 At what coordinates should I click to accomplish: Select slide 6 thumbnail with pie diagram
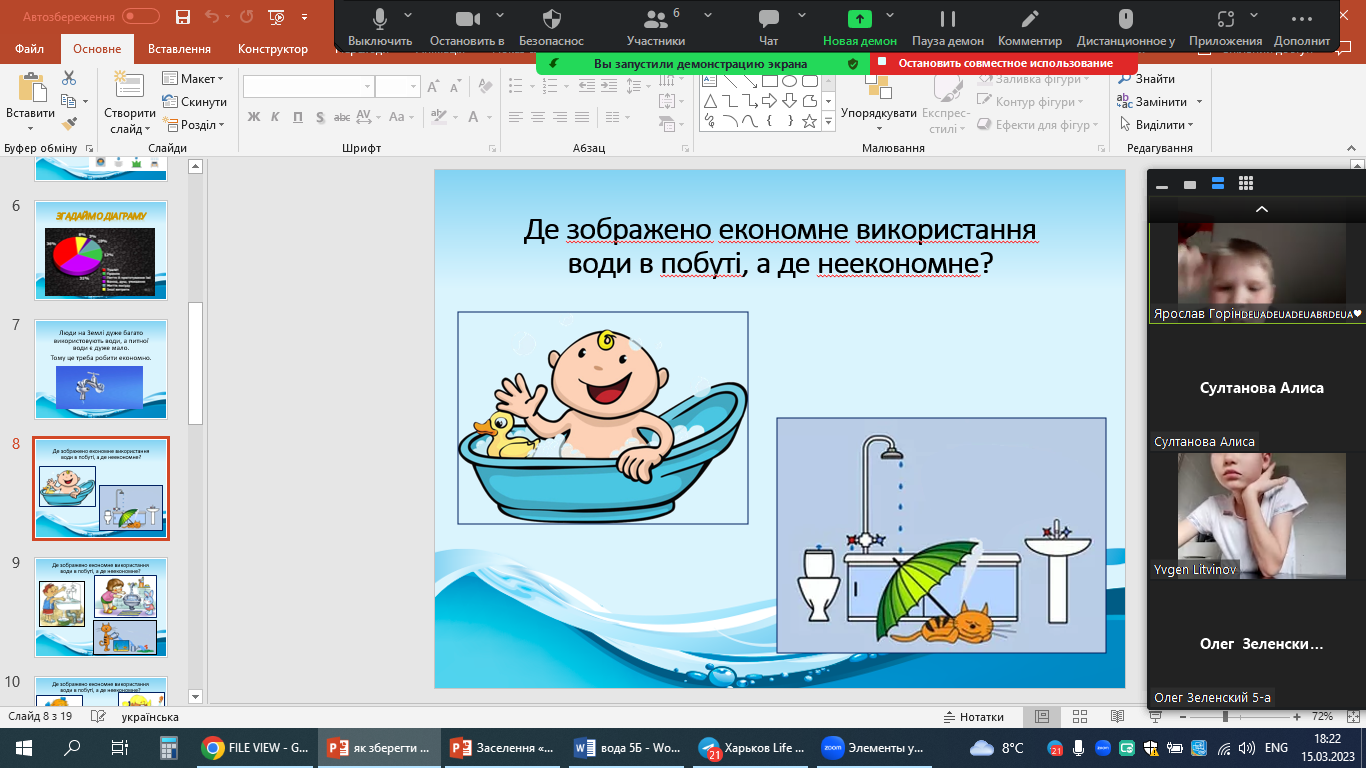click(x=101, y=250)
